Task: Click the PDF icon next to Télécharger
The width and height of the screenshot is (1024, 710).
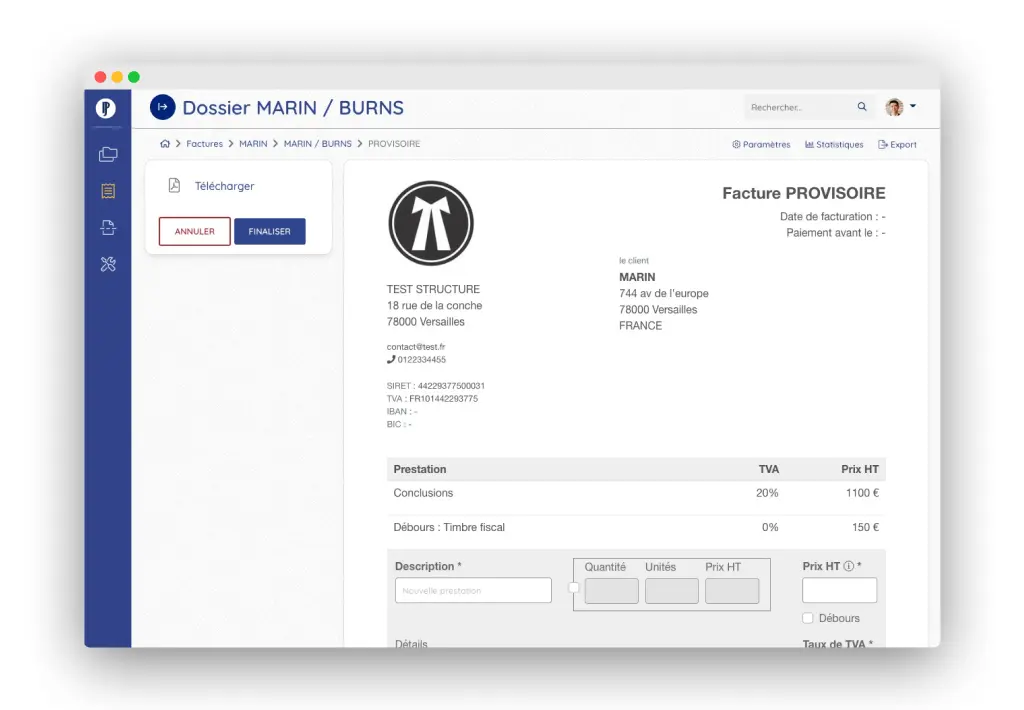Action: click(x=174, y=186)
